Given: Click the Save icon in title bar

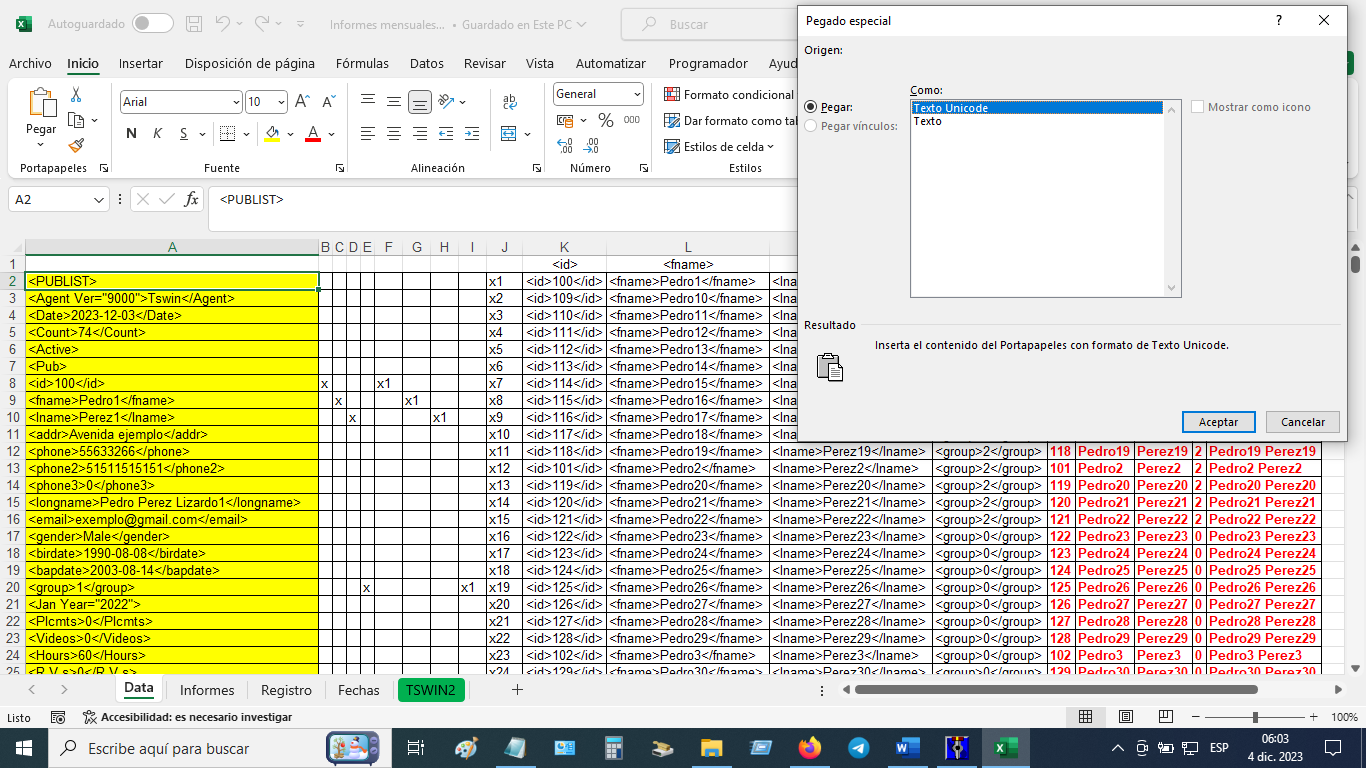Looking at the screenshot, I should pyautogui.click(x=194, y=23).
